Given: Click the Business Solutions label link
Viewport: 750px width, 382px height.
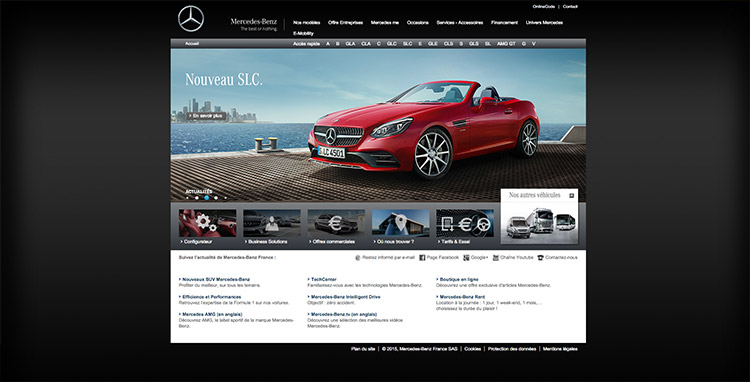Looking at the screenshot, I should click(x=266, y=242).
